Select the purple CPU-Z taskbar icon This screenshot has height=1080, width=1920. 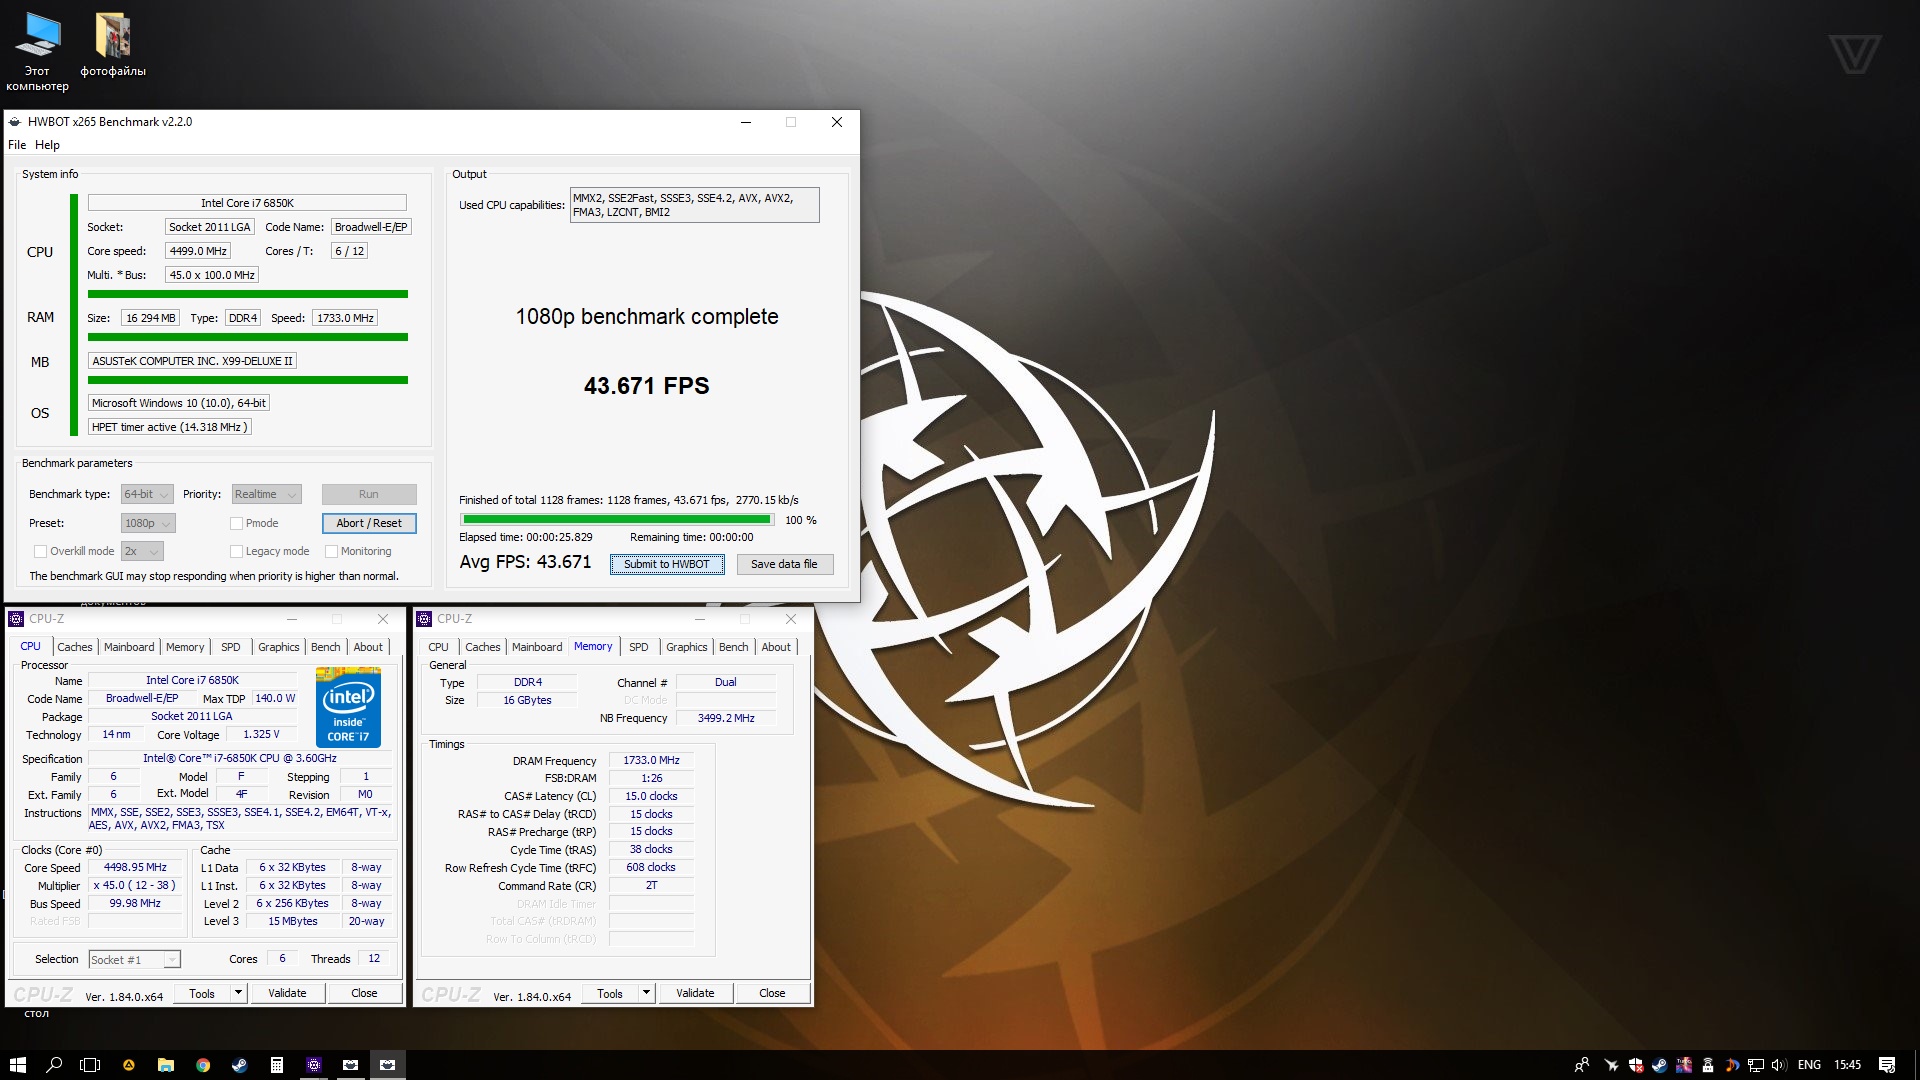point(314,1065)
